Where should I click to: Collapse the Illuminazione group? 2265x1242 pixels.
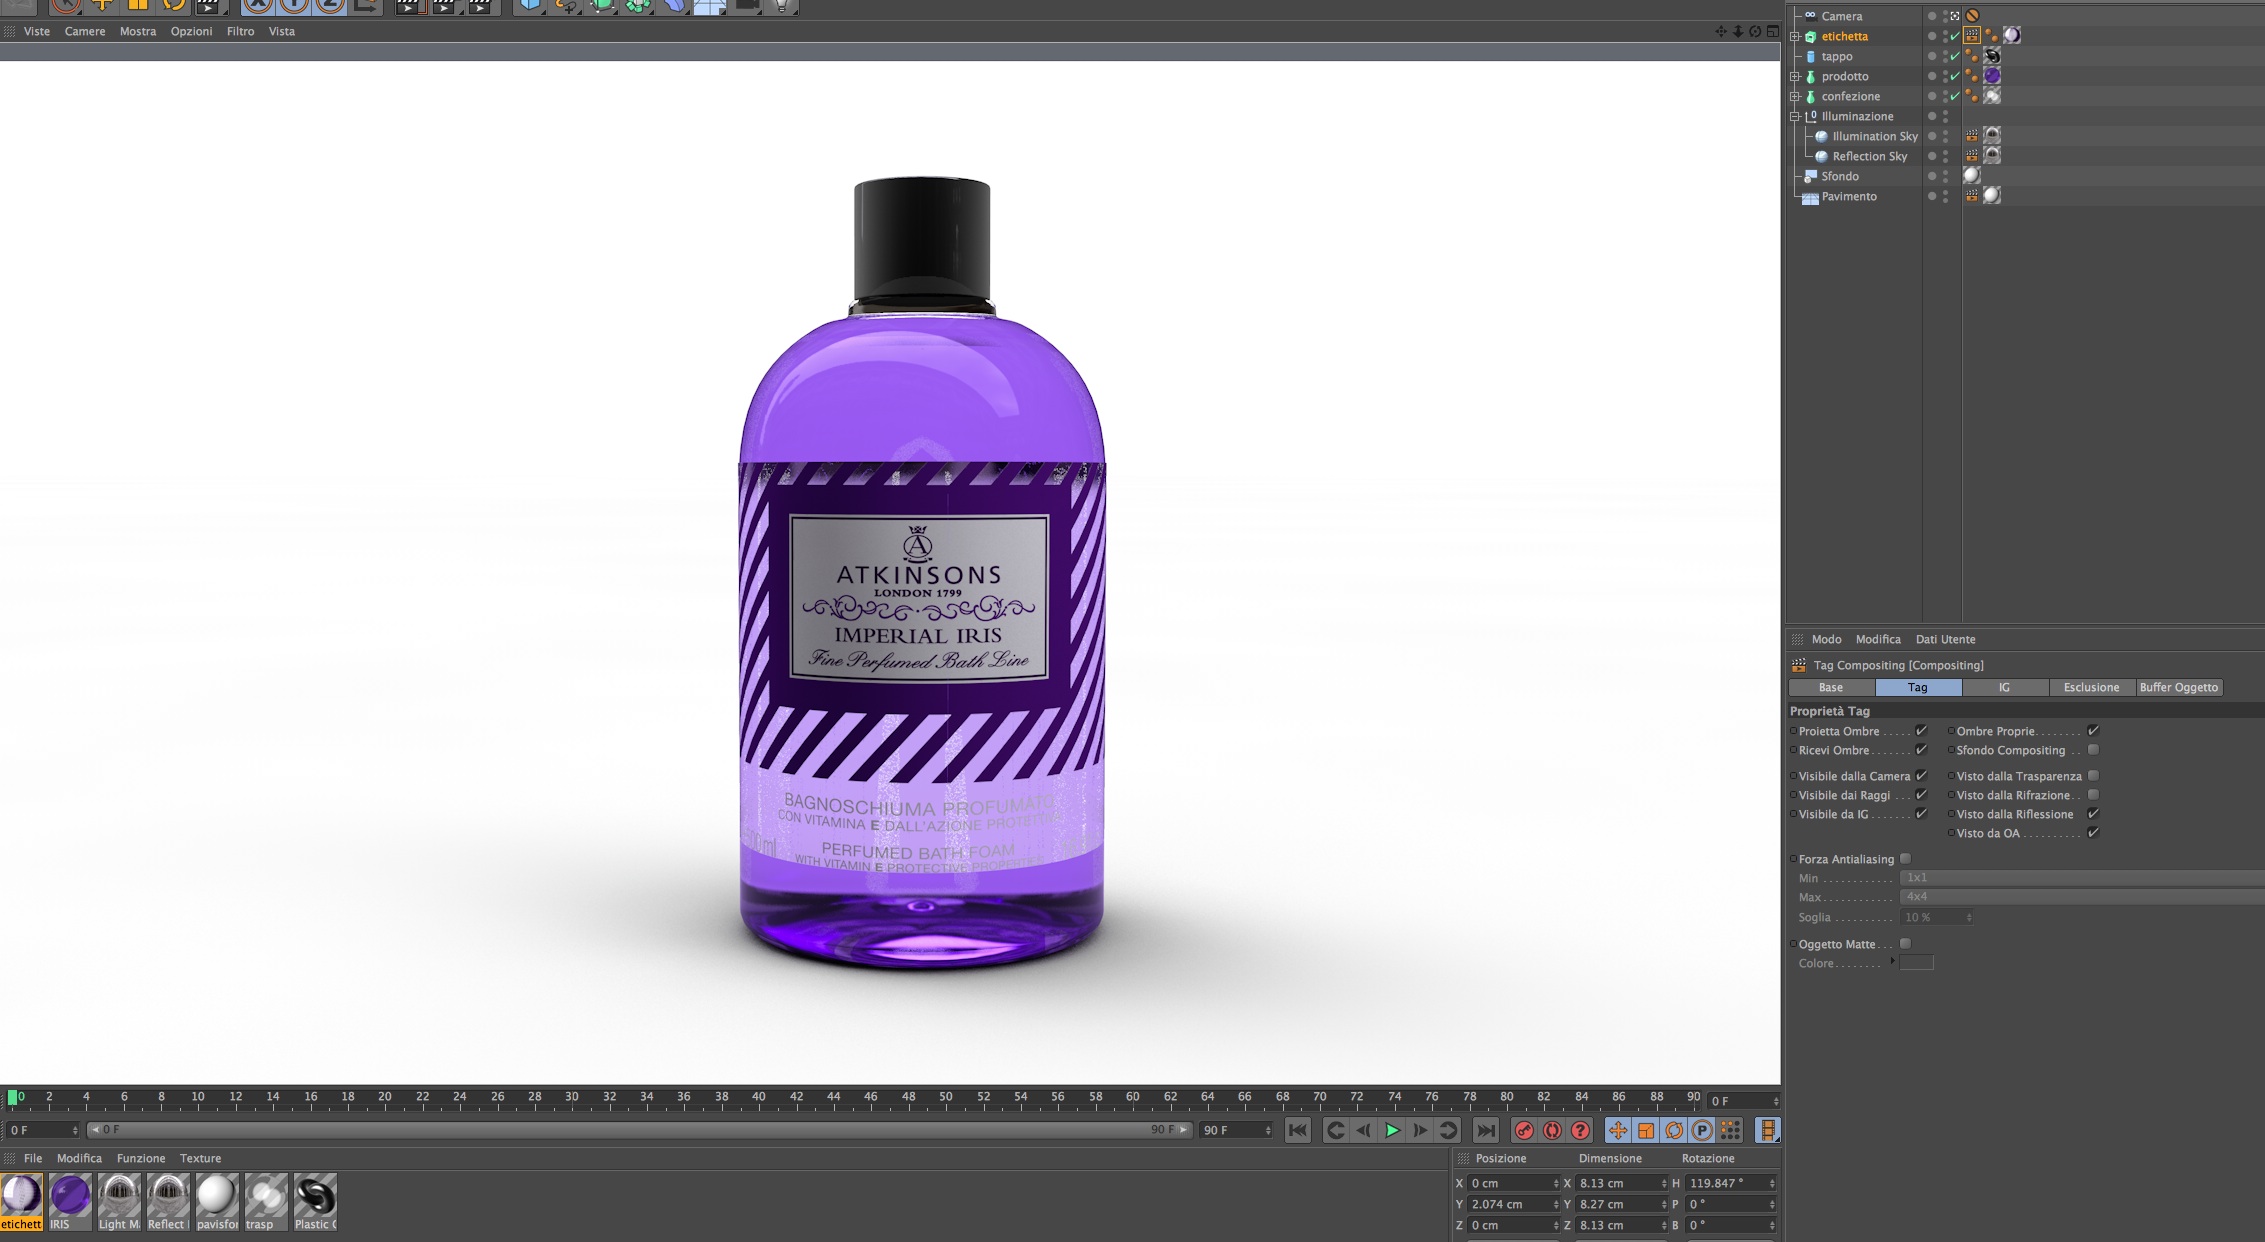[x=1795, y=116]
